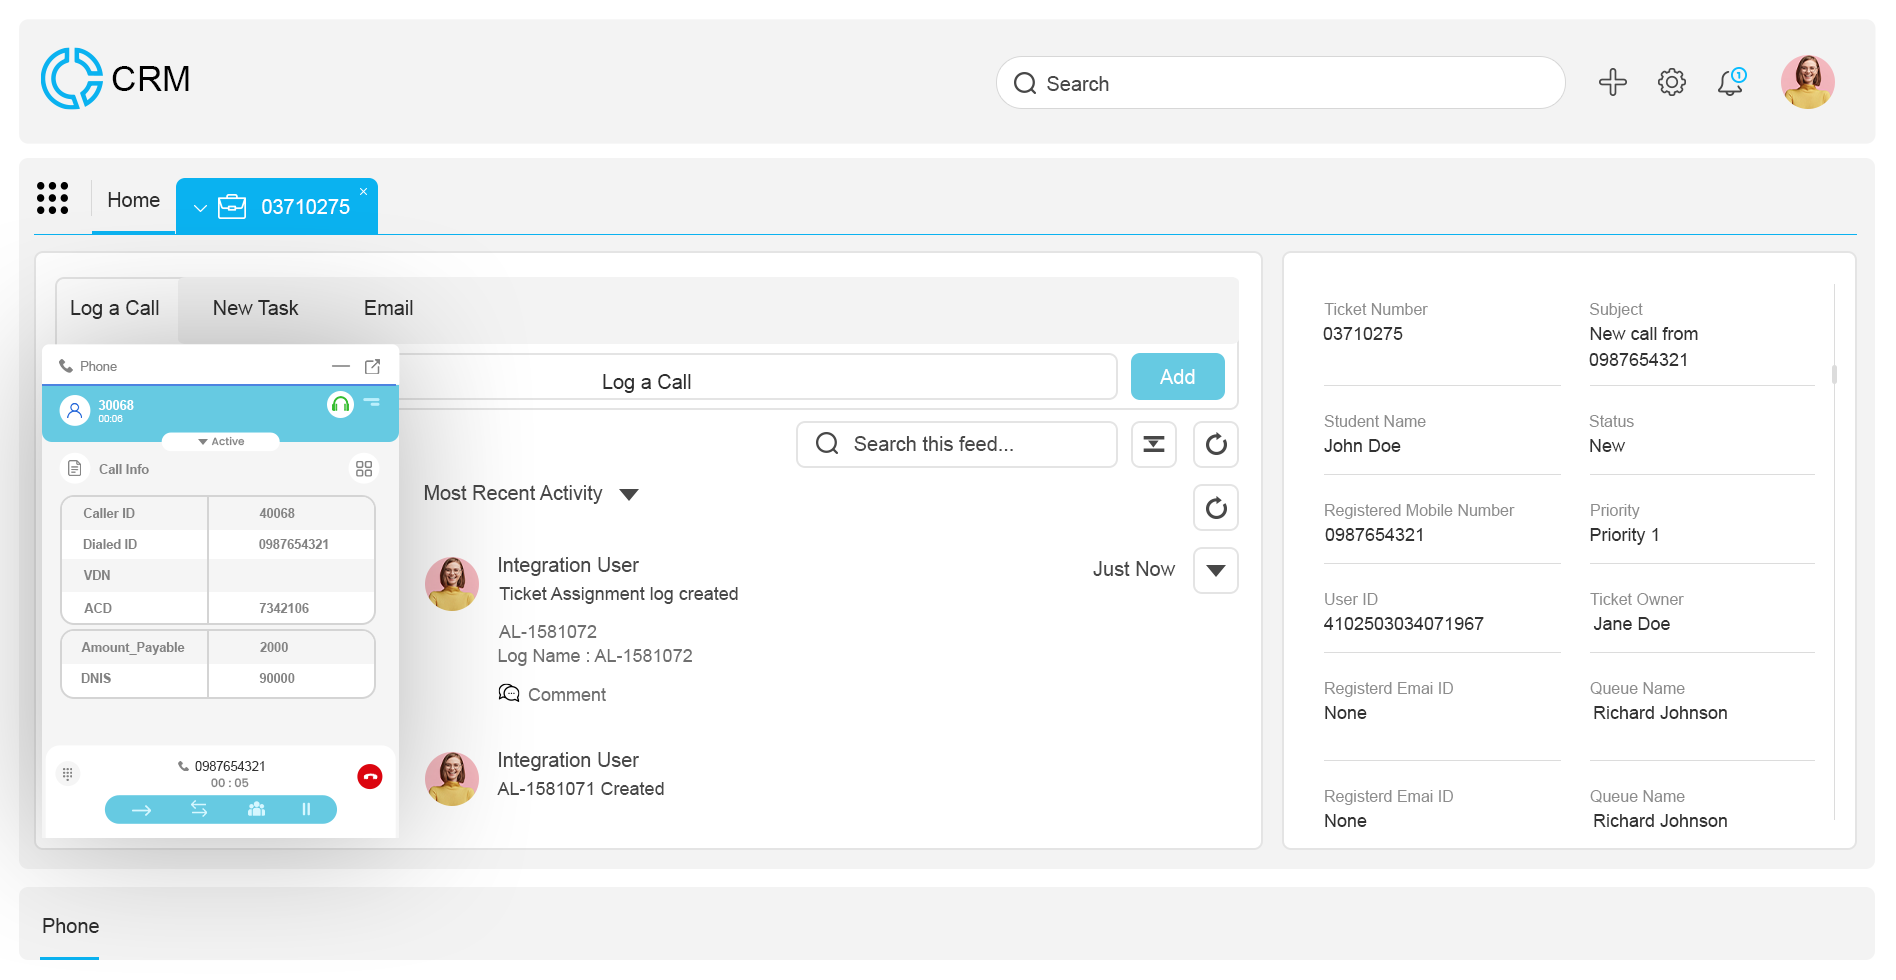The width and height of the screenshot is (1896, 980).
Task: Click the Search this feed field
Action: tap(956, 444)
